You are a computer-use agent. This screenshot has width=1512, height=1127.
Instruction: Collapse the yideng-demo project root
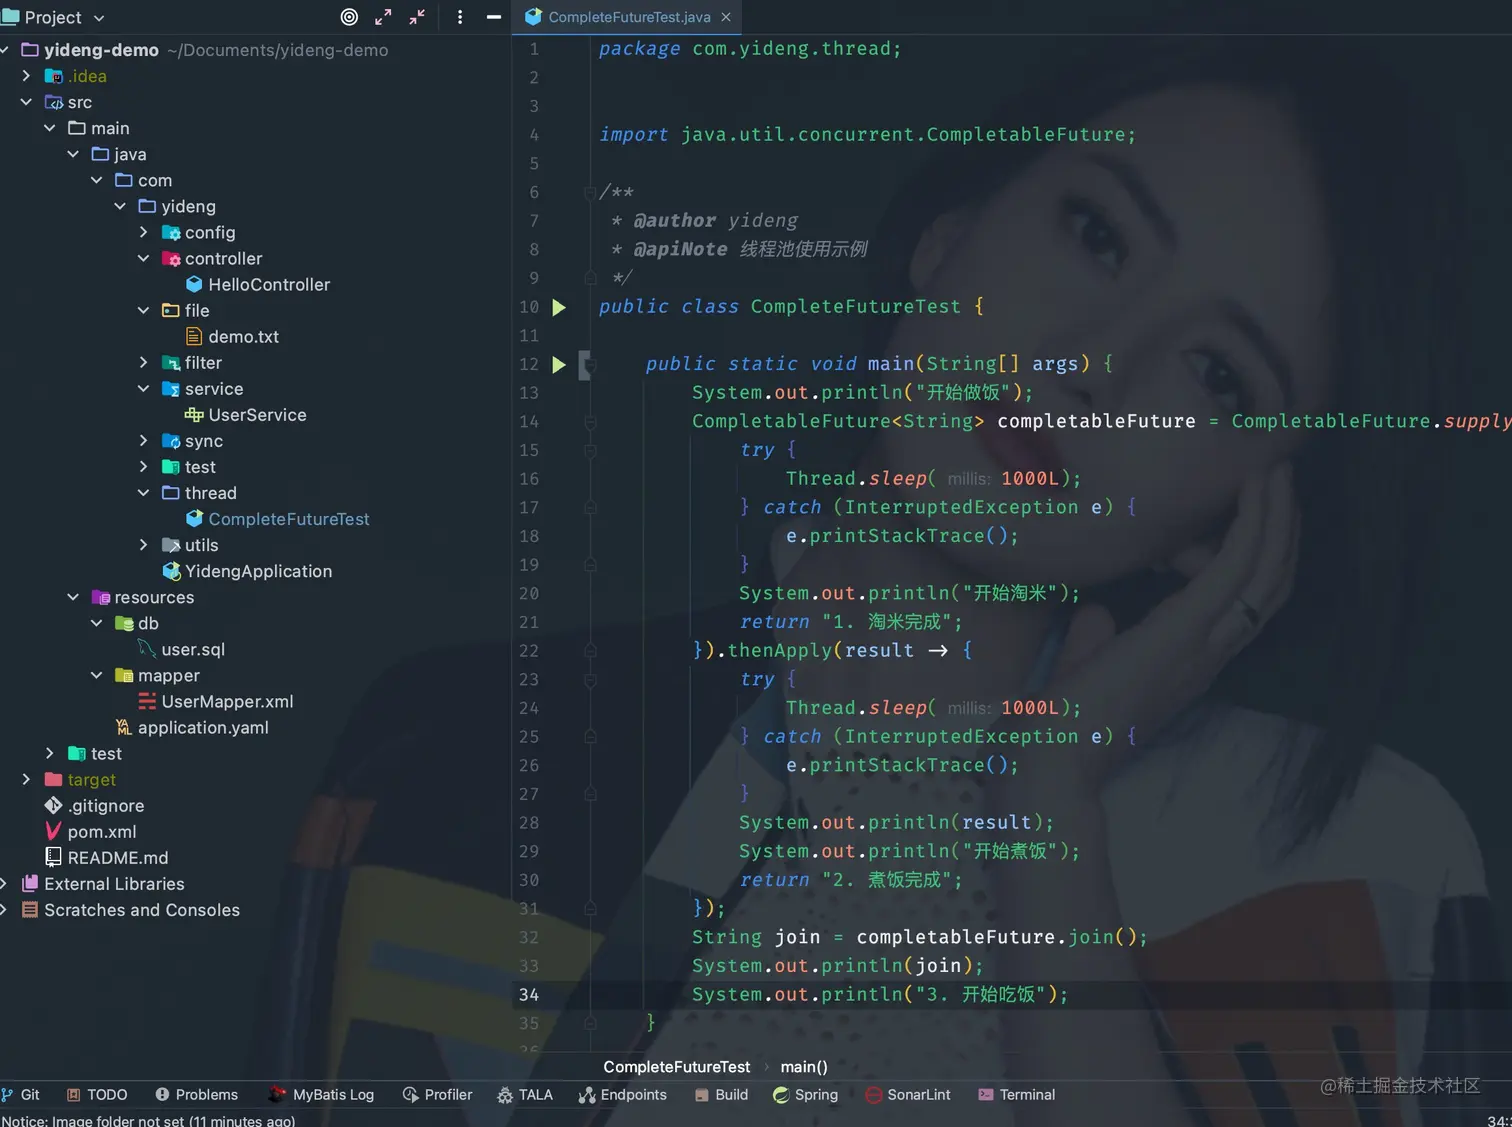tap(5, 50)
